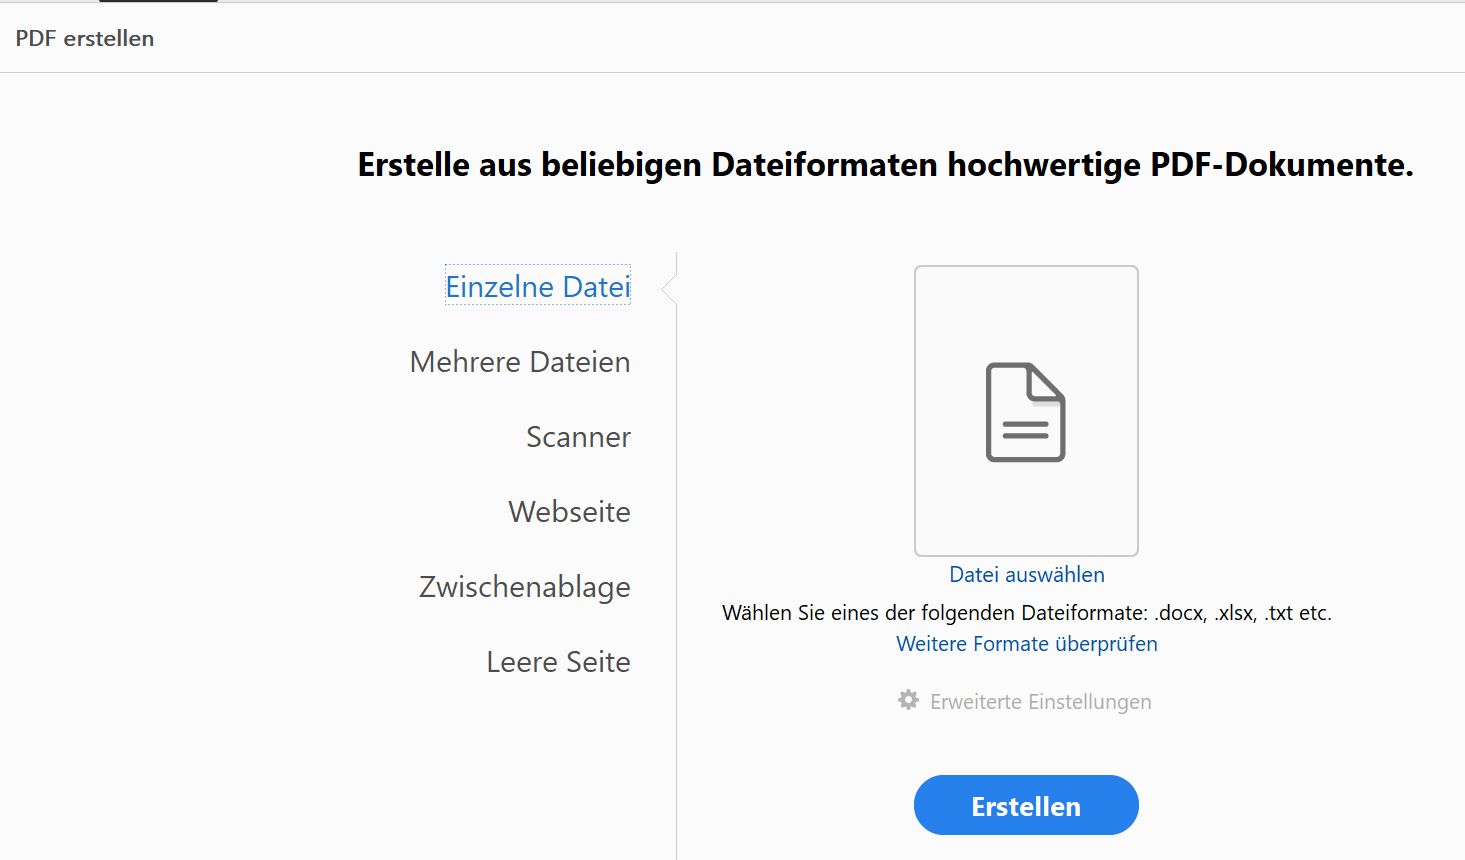Pick Scanner from the source list

pyautogui.click(x=578, y=437)
